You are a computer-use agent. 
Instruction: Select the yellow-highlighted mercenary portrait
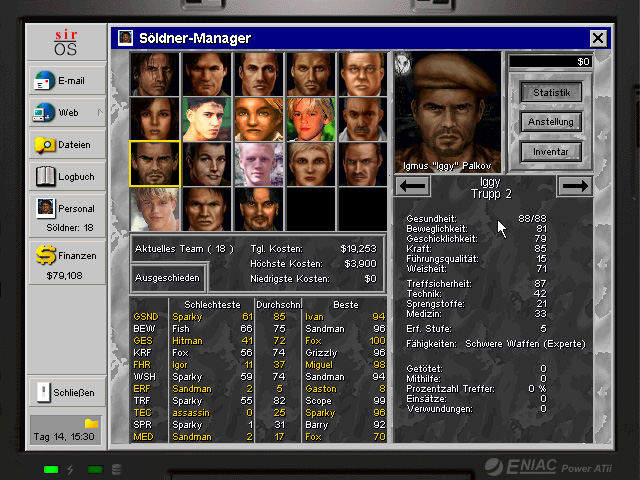coord(154,164)
